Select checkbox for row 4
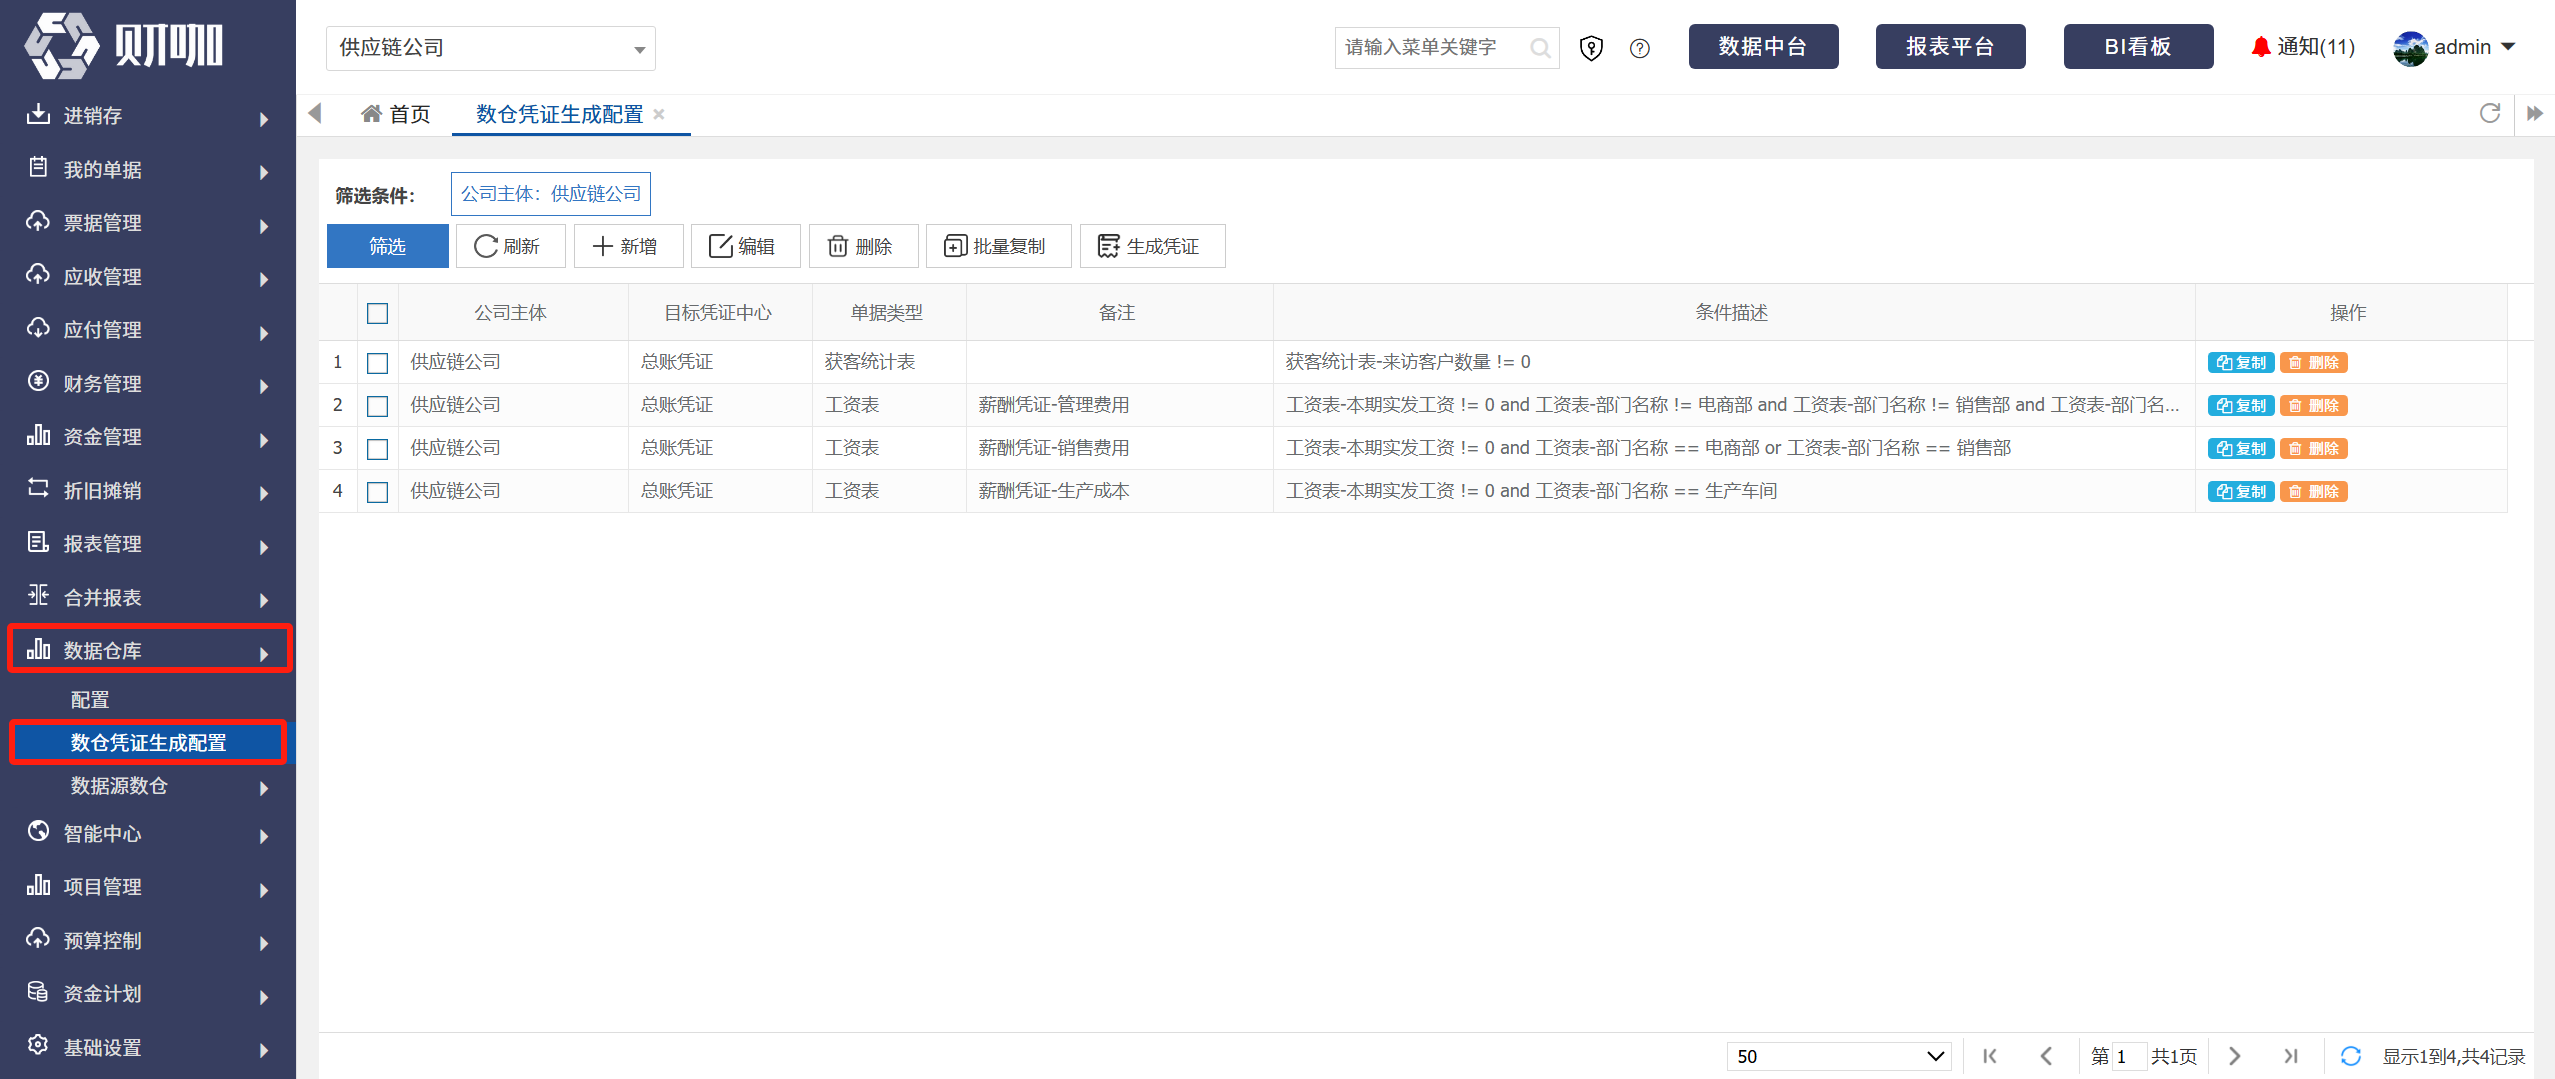The width and height of the screenshot is (2555, 1079). tap(377, 492)
